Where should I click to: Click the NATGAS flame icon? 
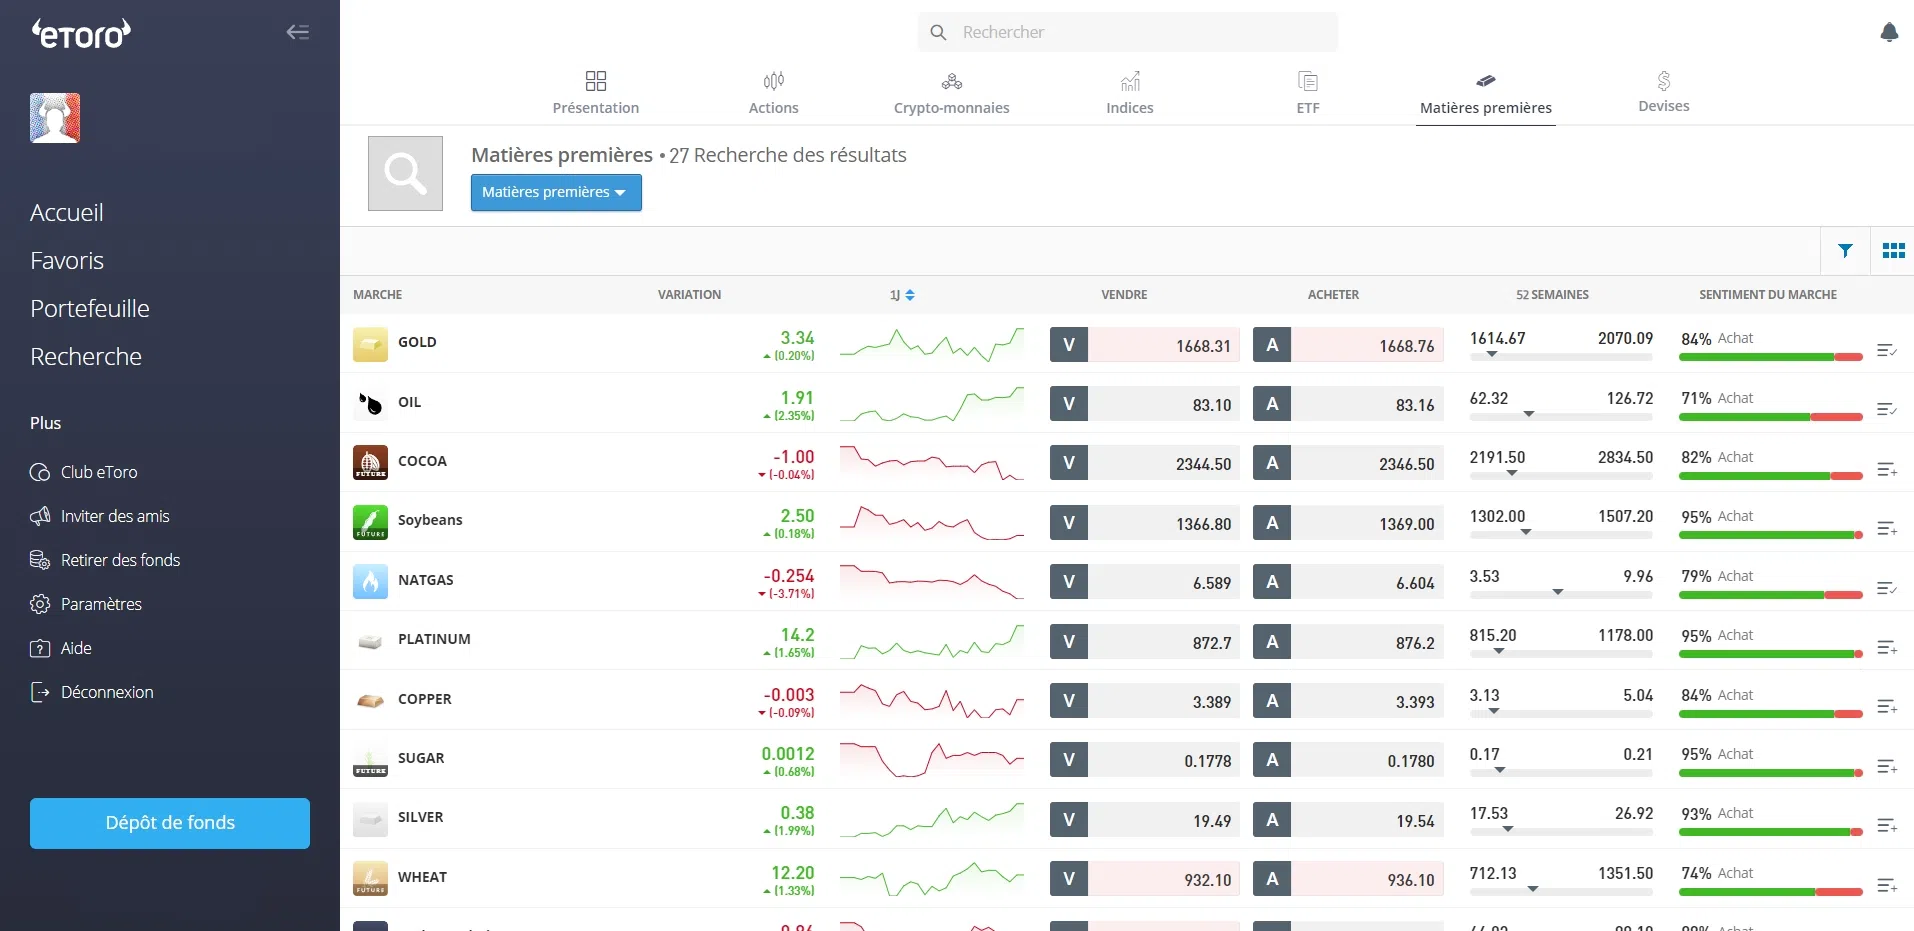pos(370,581)
